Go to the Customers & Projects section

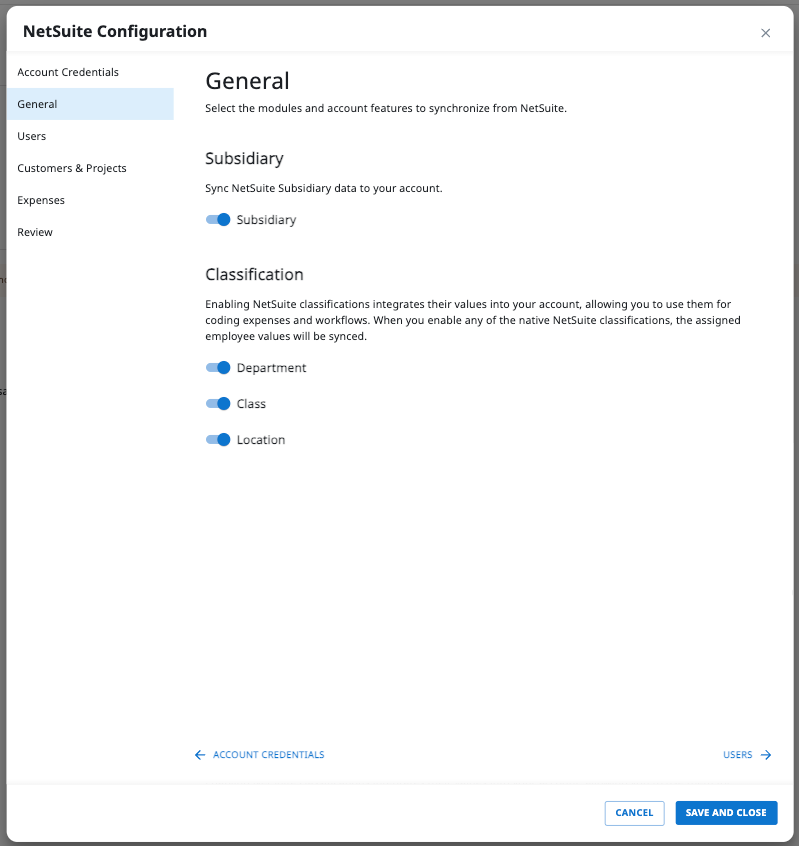pos(72,168)
